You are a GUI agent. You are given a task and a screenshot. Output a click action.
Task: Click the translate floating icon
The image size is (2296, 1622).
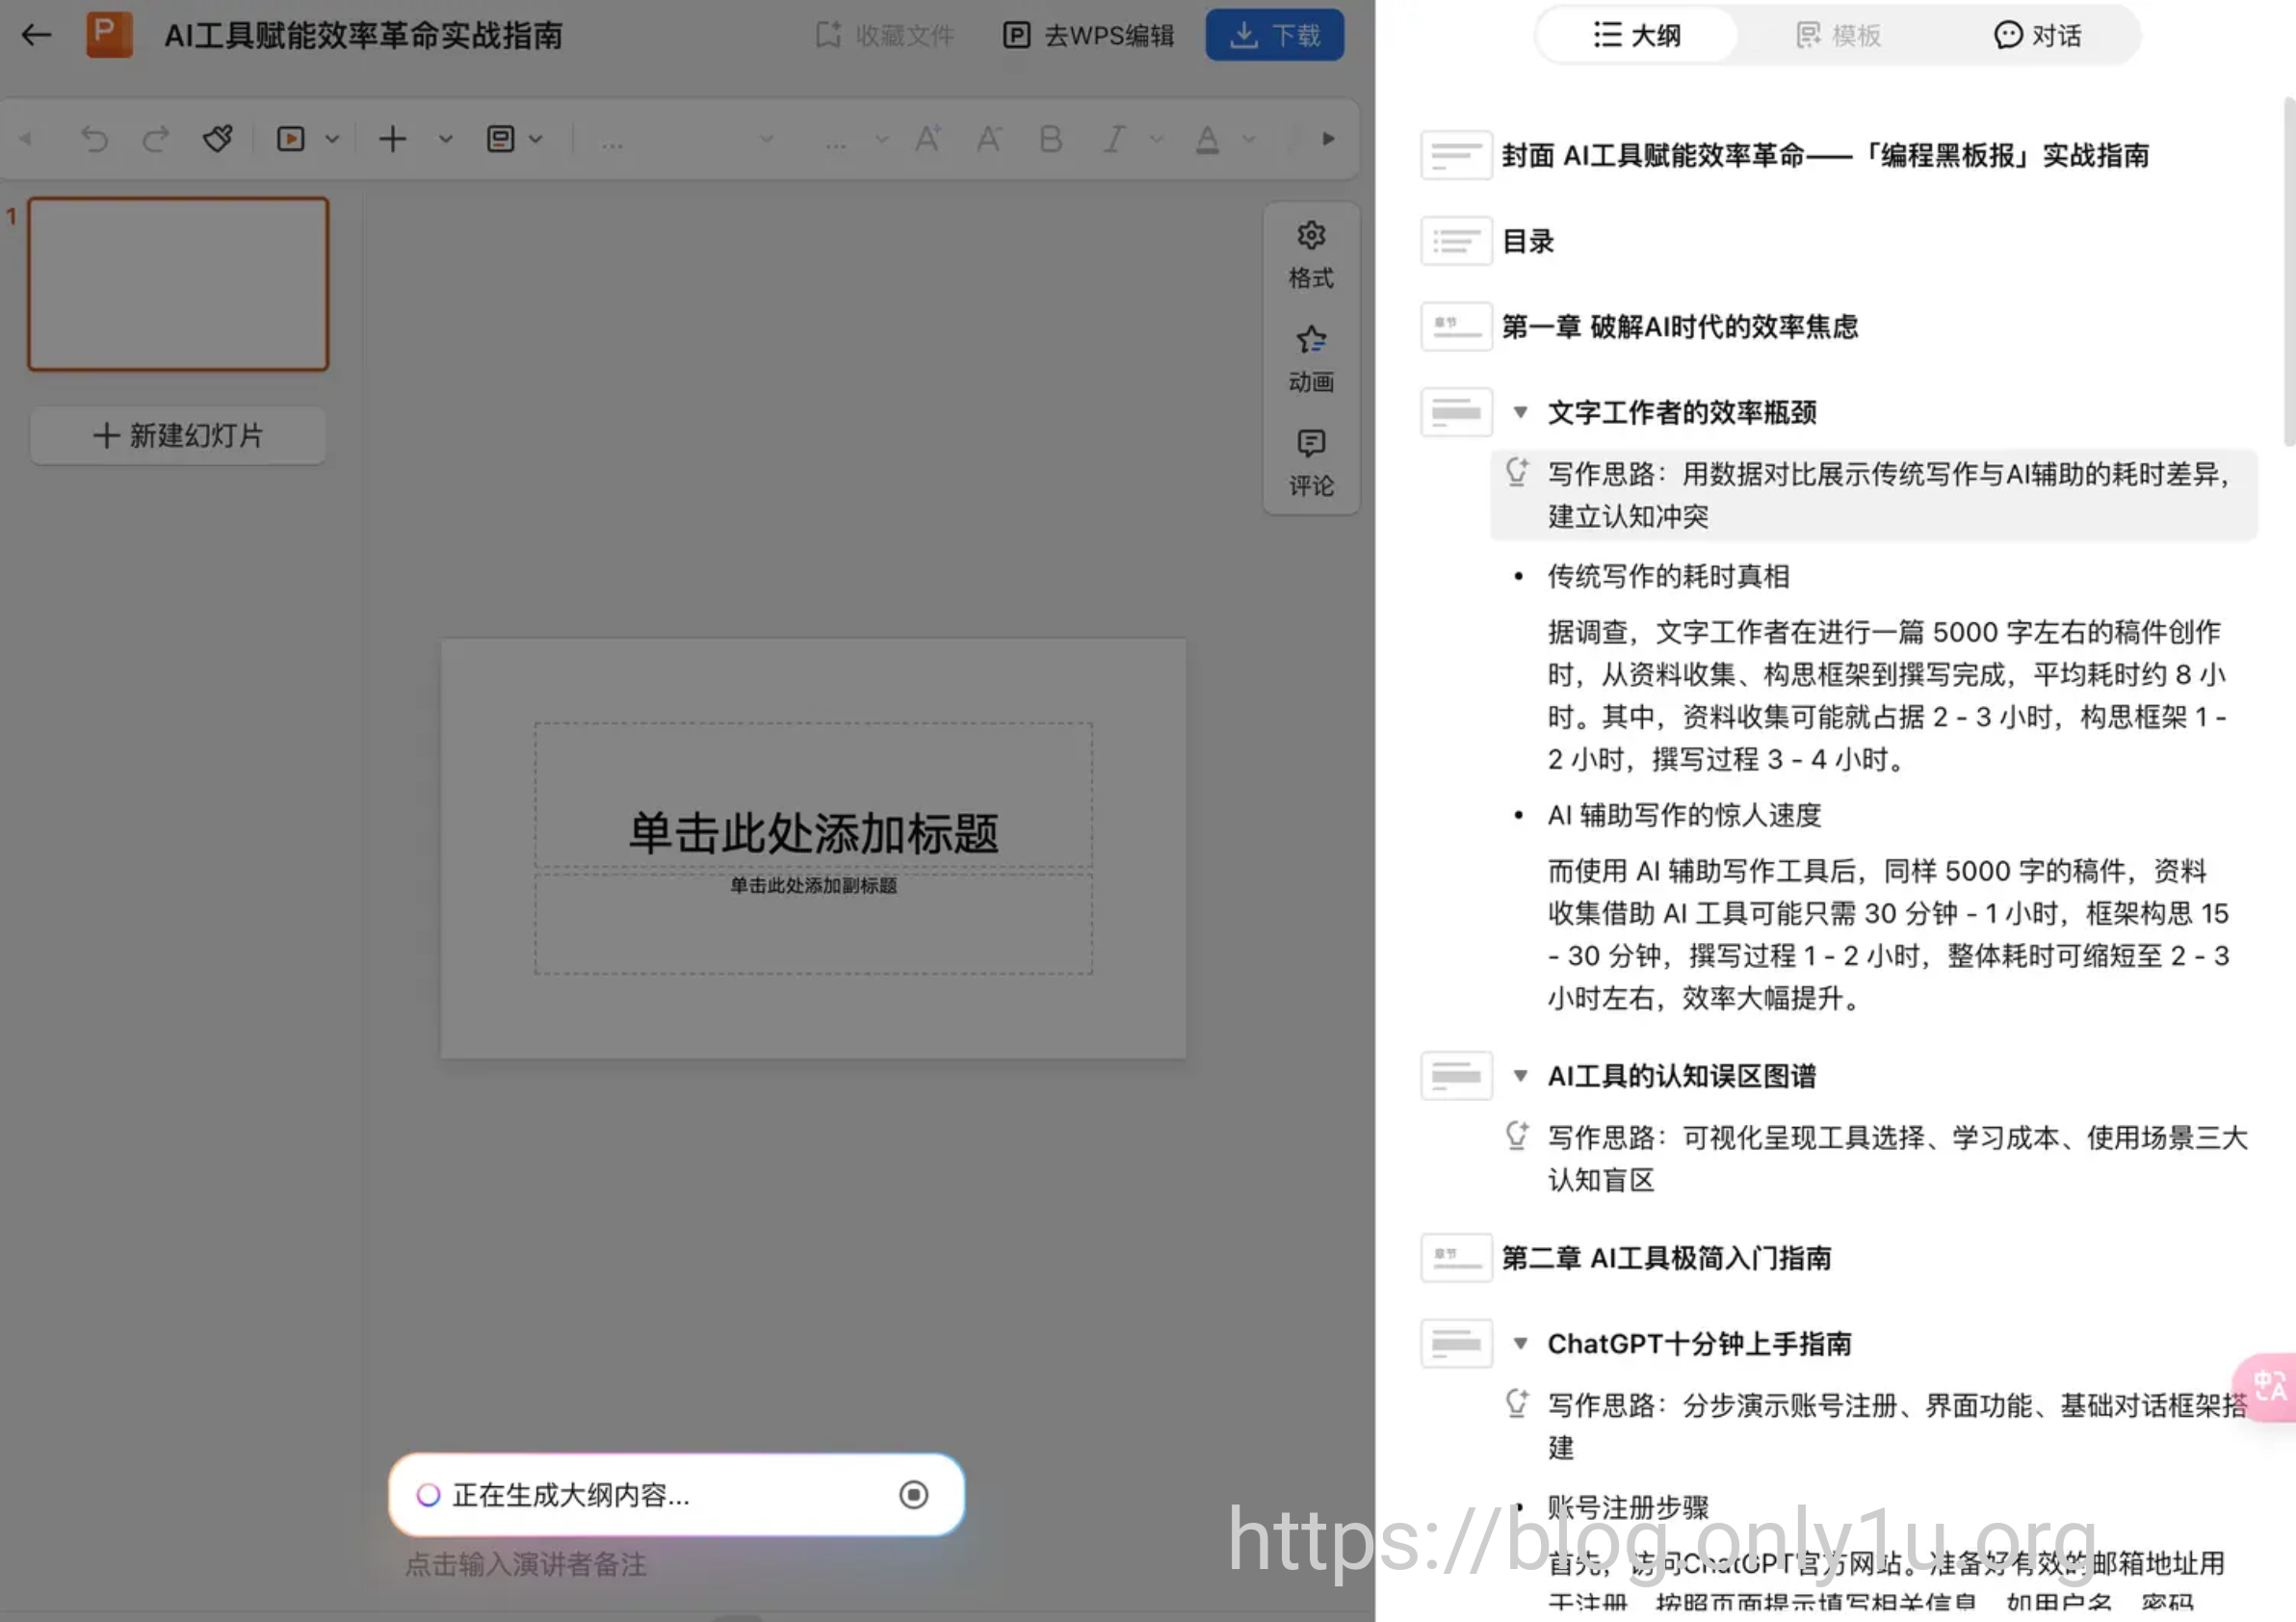2268,1386
